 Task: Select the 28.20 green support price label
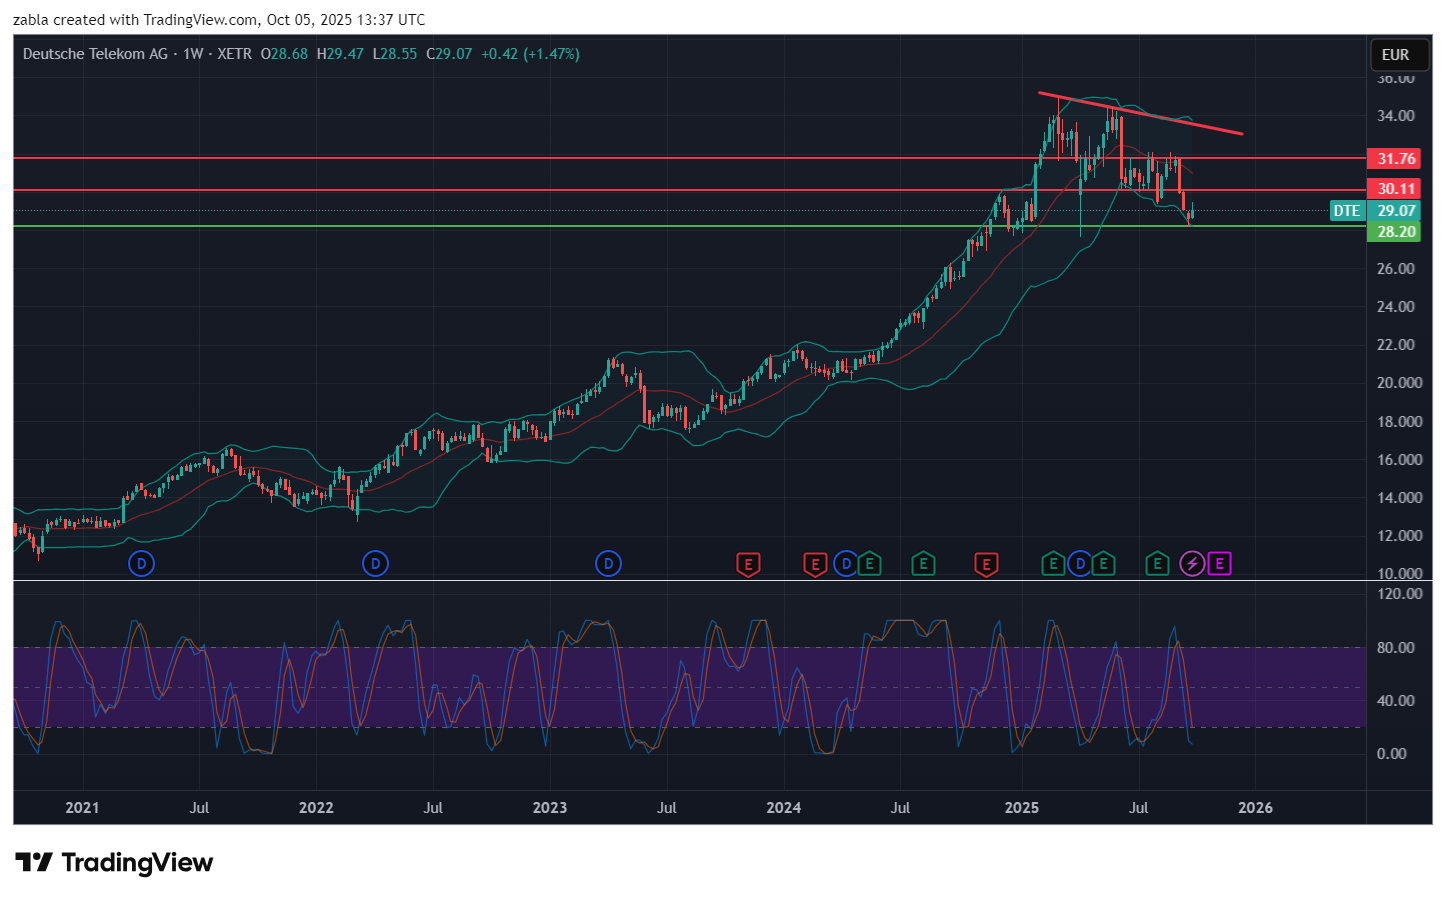pos(1395,232)
